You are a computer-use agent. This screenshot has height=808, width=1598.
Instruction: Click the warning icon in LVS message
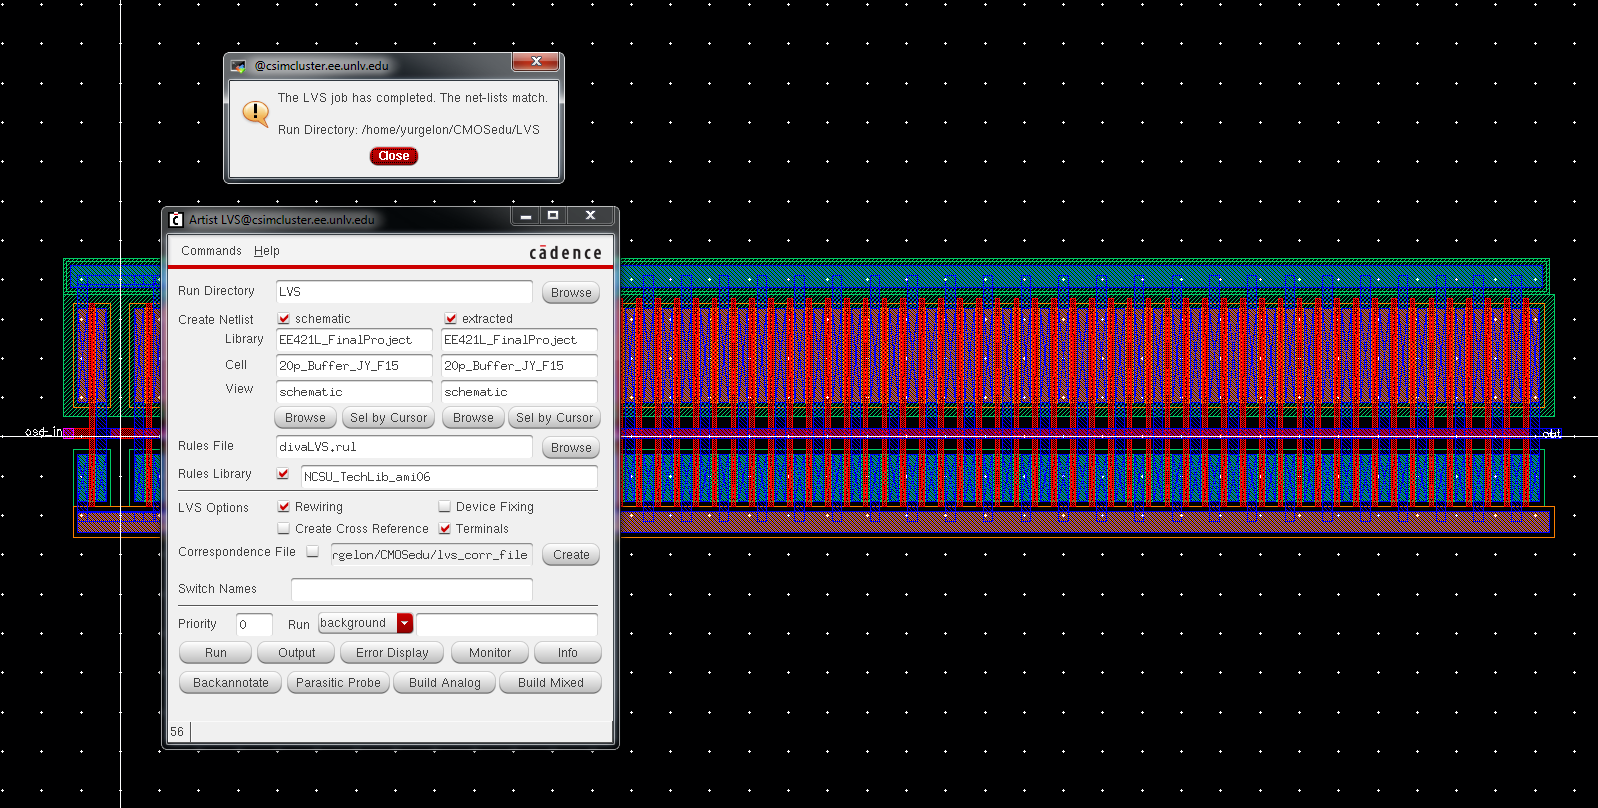[x=256, y=113]
